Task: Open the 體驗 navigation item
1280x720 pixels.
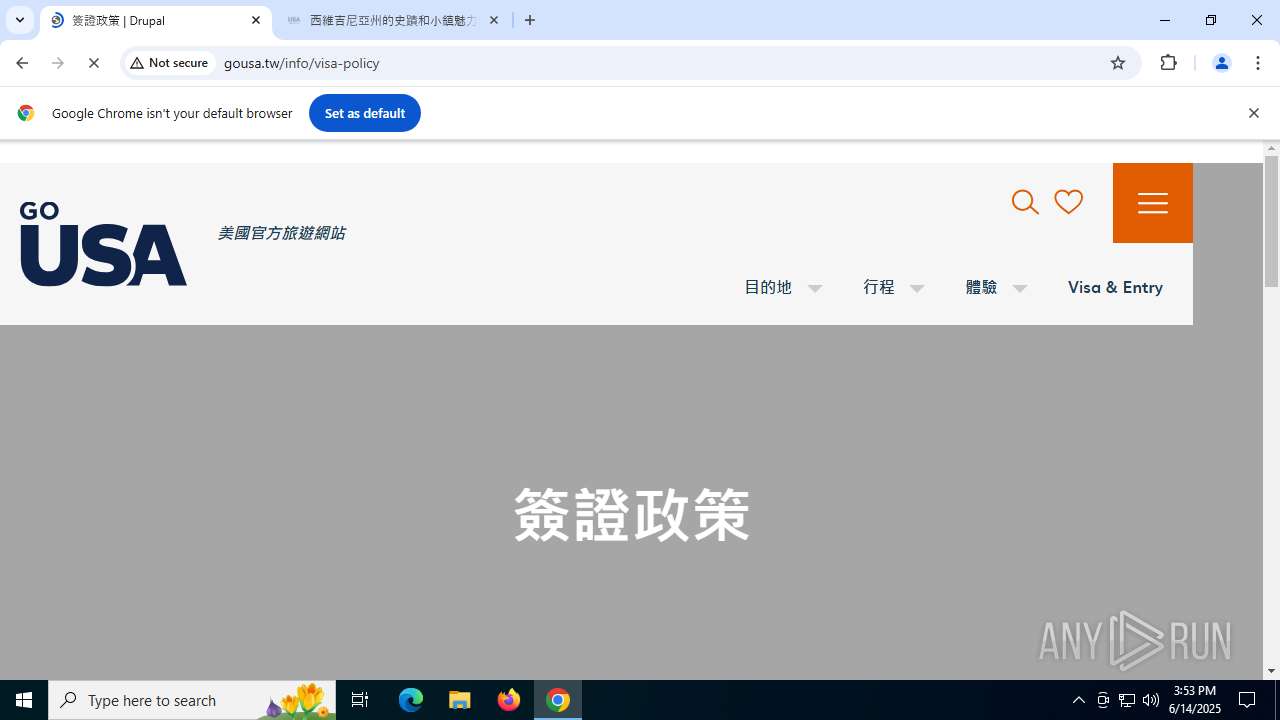Action: 981,287
